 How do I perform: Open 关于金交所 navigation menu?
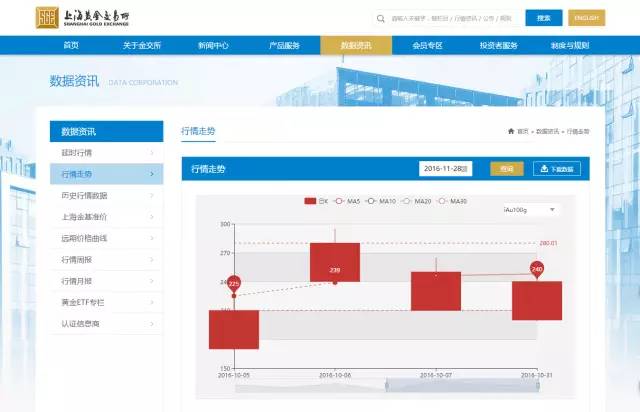pyautogui.click(x=142, y=45)
